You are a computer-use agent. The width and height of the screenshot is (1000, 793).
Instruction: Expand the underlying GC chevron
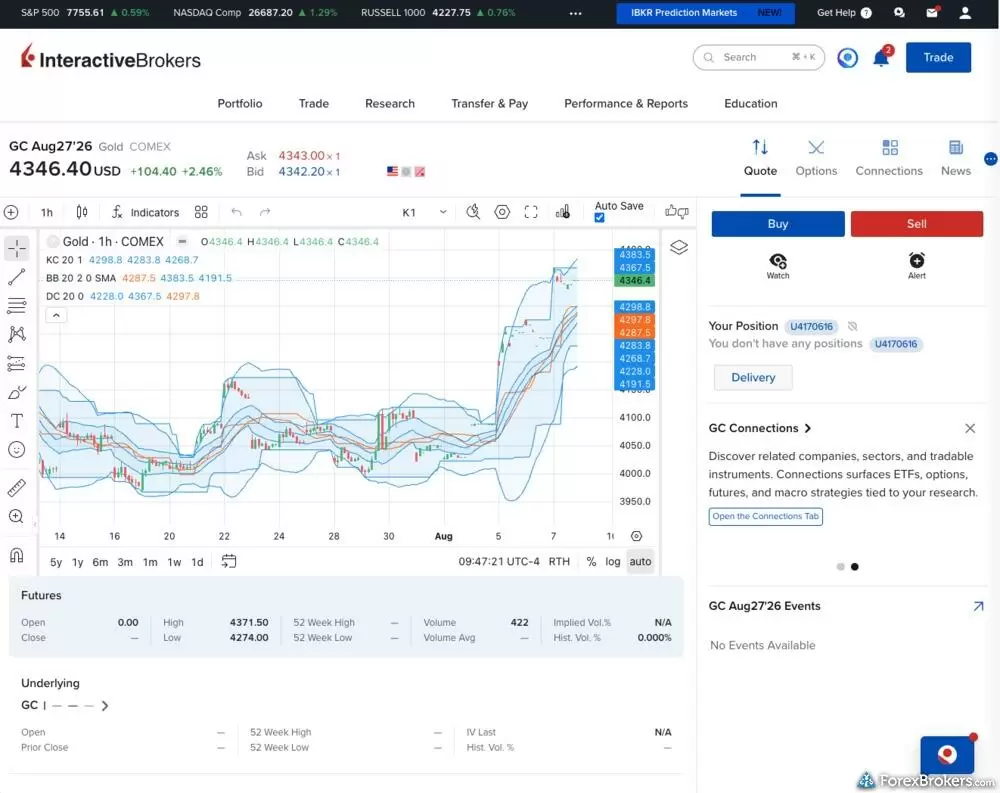(x=105, y=706)
